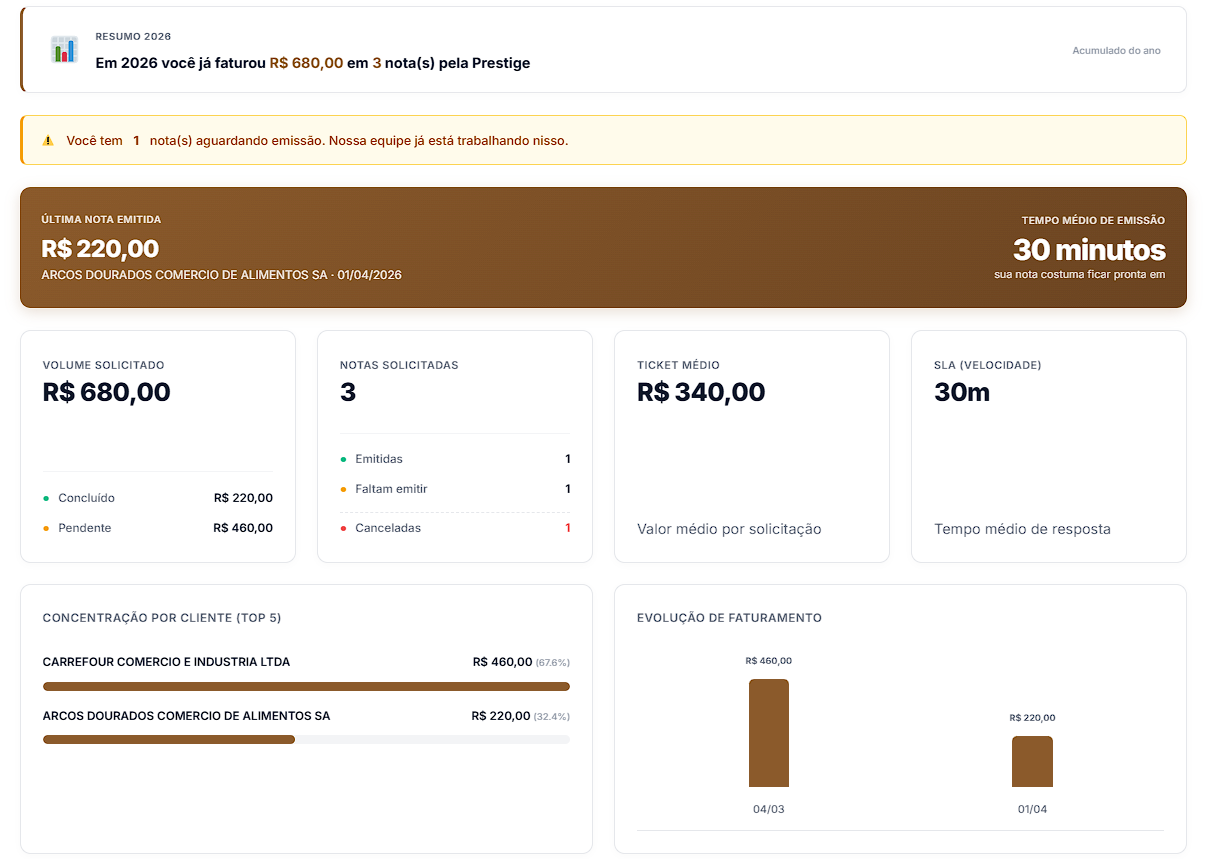The height and width of the screenshot is (859, 1207).
Task: Select the Carrefour Comercio e Industria progress bar
Action: pyautogui.click(x=306, y=687)
